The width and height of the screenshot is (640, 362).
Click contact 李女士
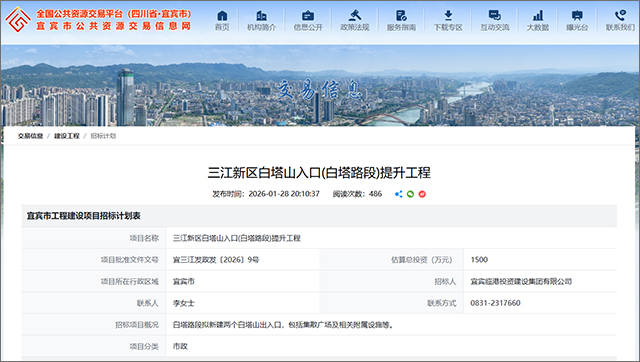pos(184,303)
